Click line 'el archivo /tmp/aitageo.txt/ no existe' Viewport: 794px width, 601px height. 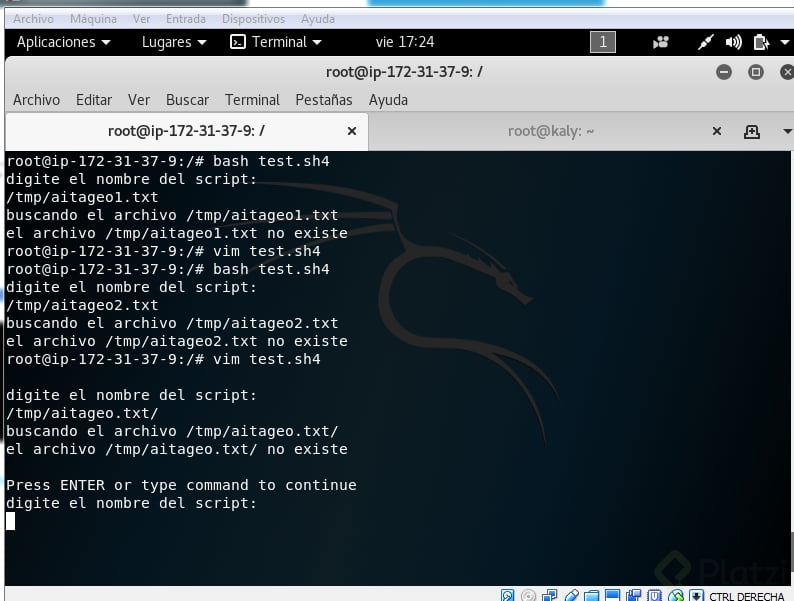point(177,449)
